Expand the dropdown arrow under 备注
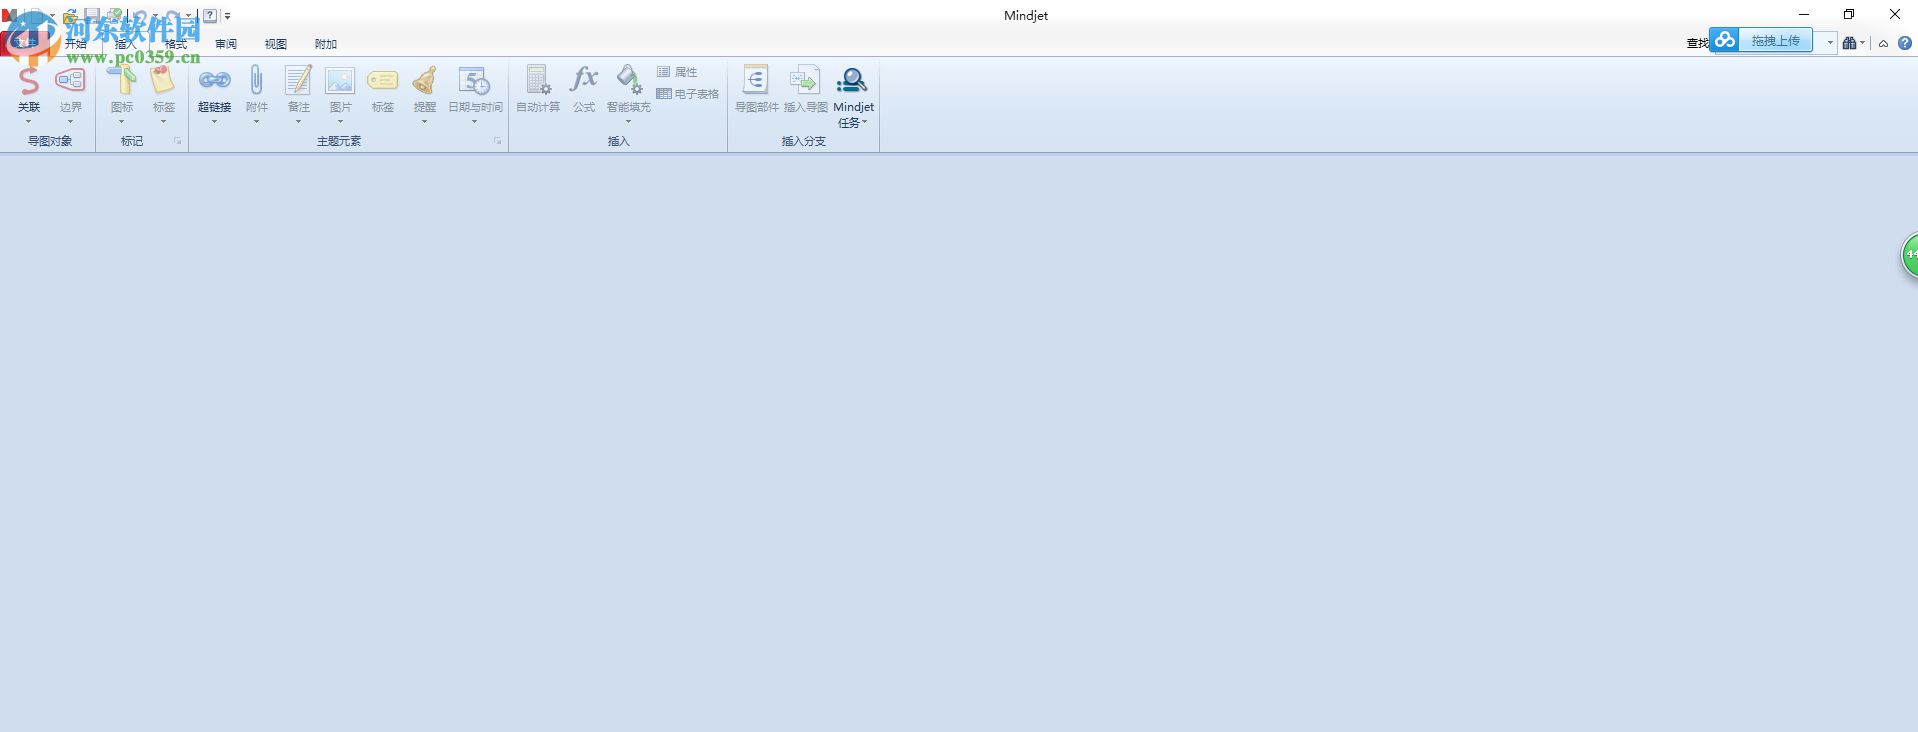The image size is (1918, 732). point(298,122)
